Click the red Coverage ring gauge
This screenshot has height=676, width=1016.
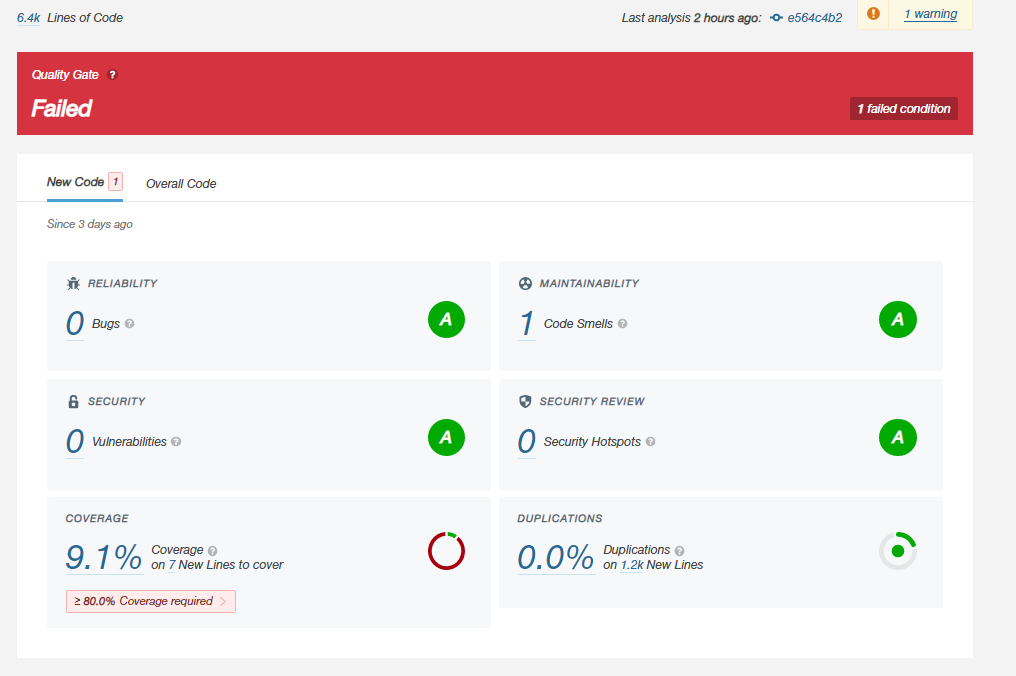point(446,551)
